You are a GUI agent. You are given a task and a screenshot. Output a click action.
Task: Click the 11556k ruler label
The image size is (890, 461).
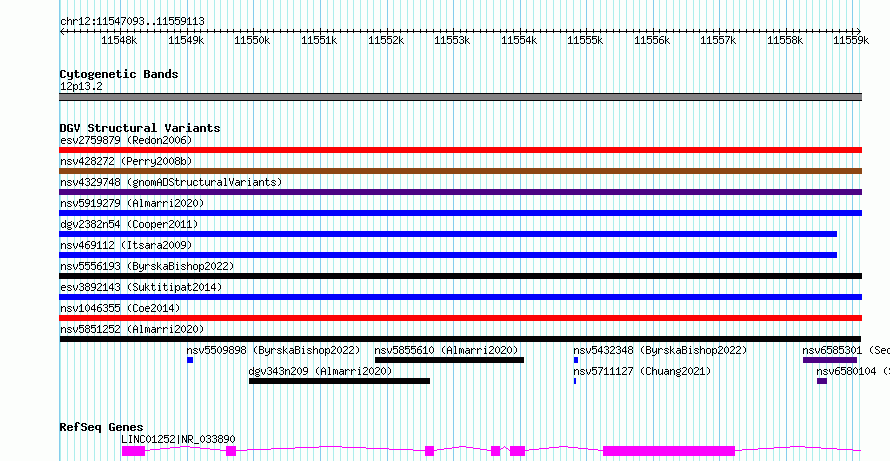point(652,40)
